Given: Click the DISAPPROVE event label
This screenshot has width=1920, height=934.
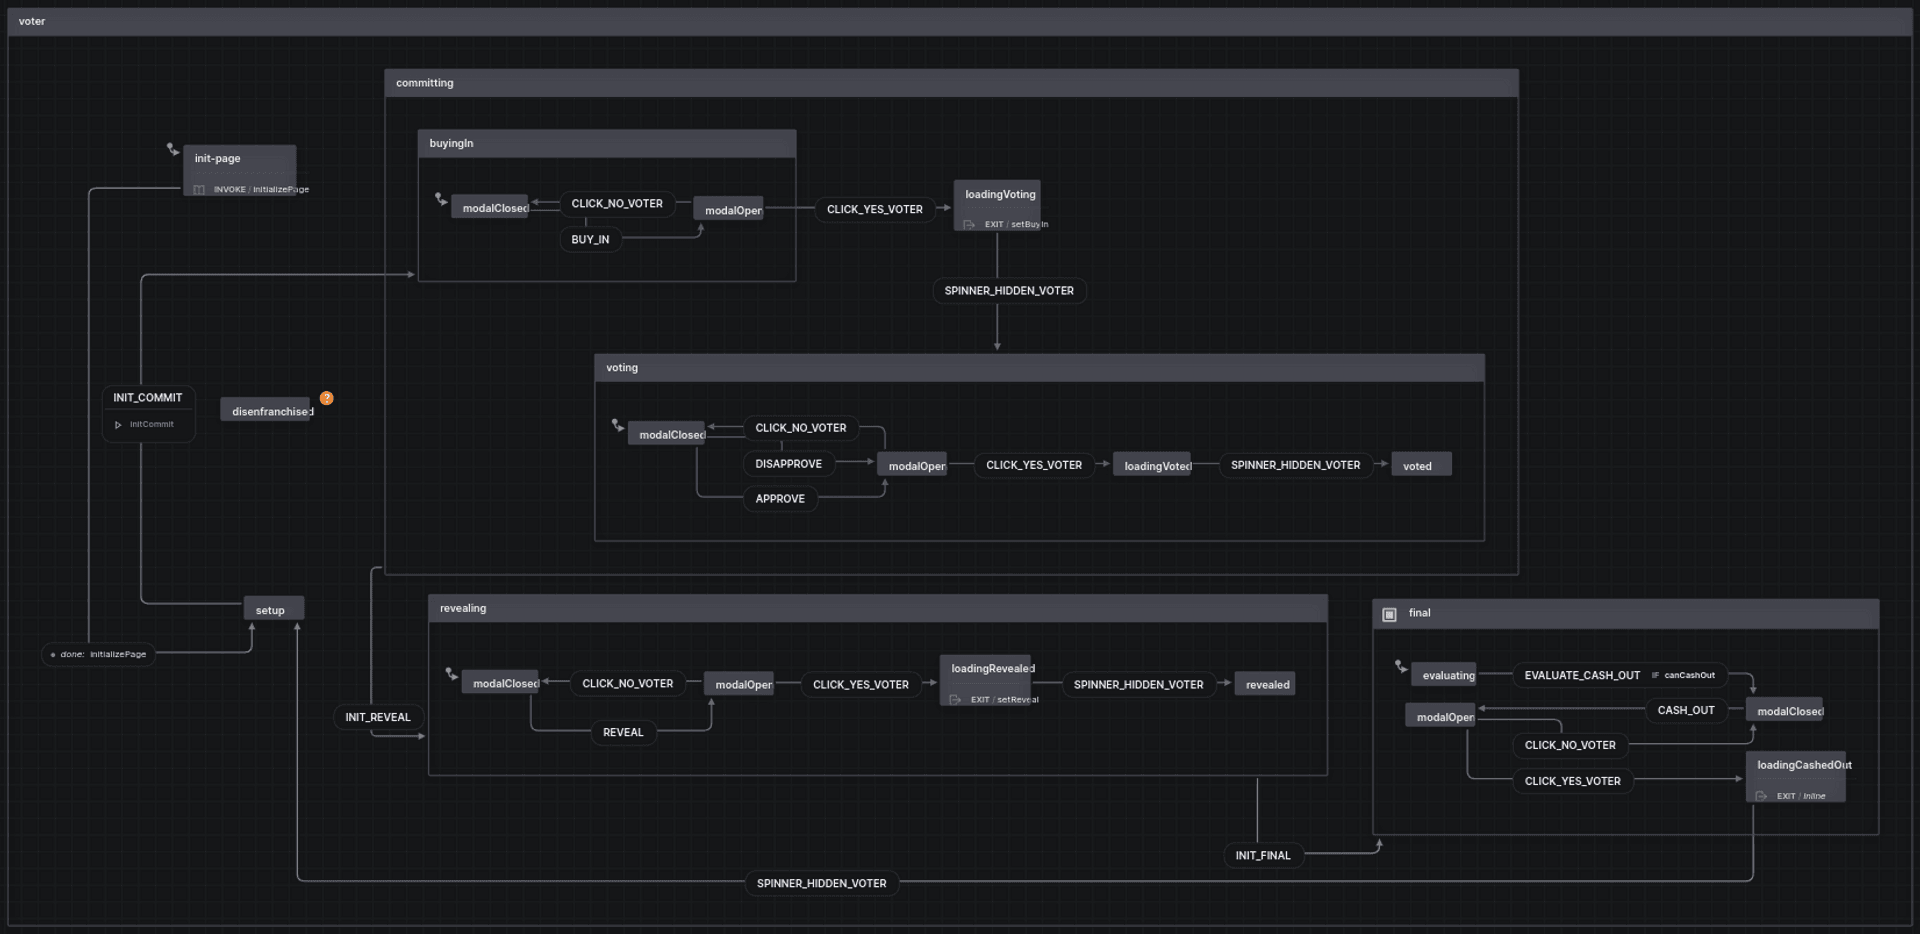Looking at the screenshot, I should pos(788,464).
